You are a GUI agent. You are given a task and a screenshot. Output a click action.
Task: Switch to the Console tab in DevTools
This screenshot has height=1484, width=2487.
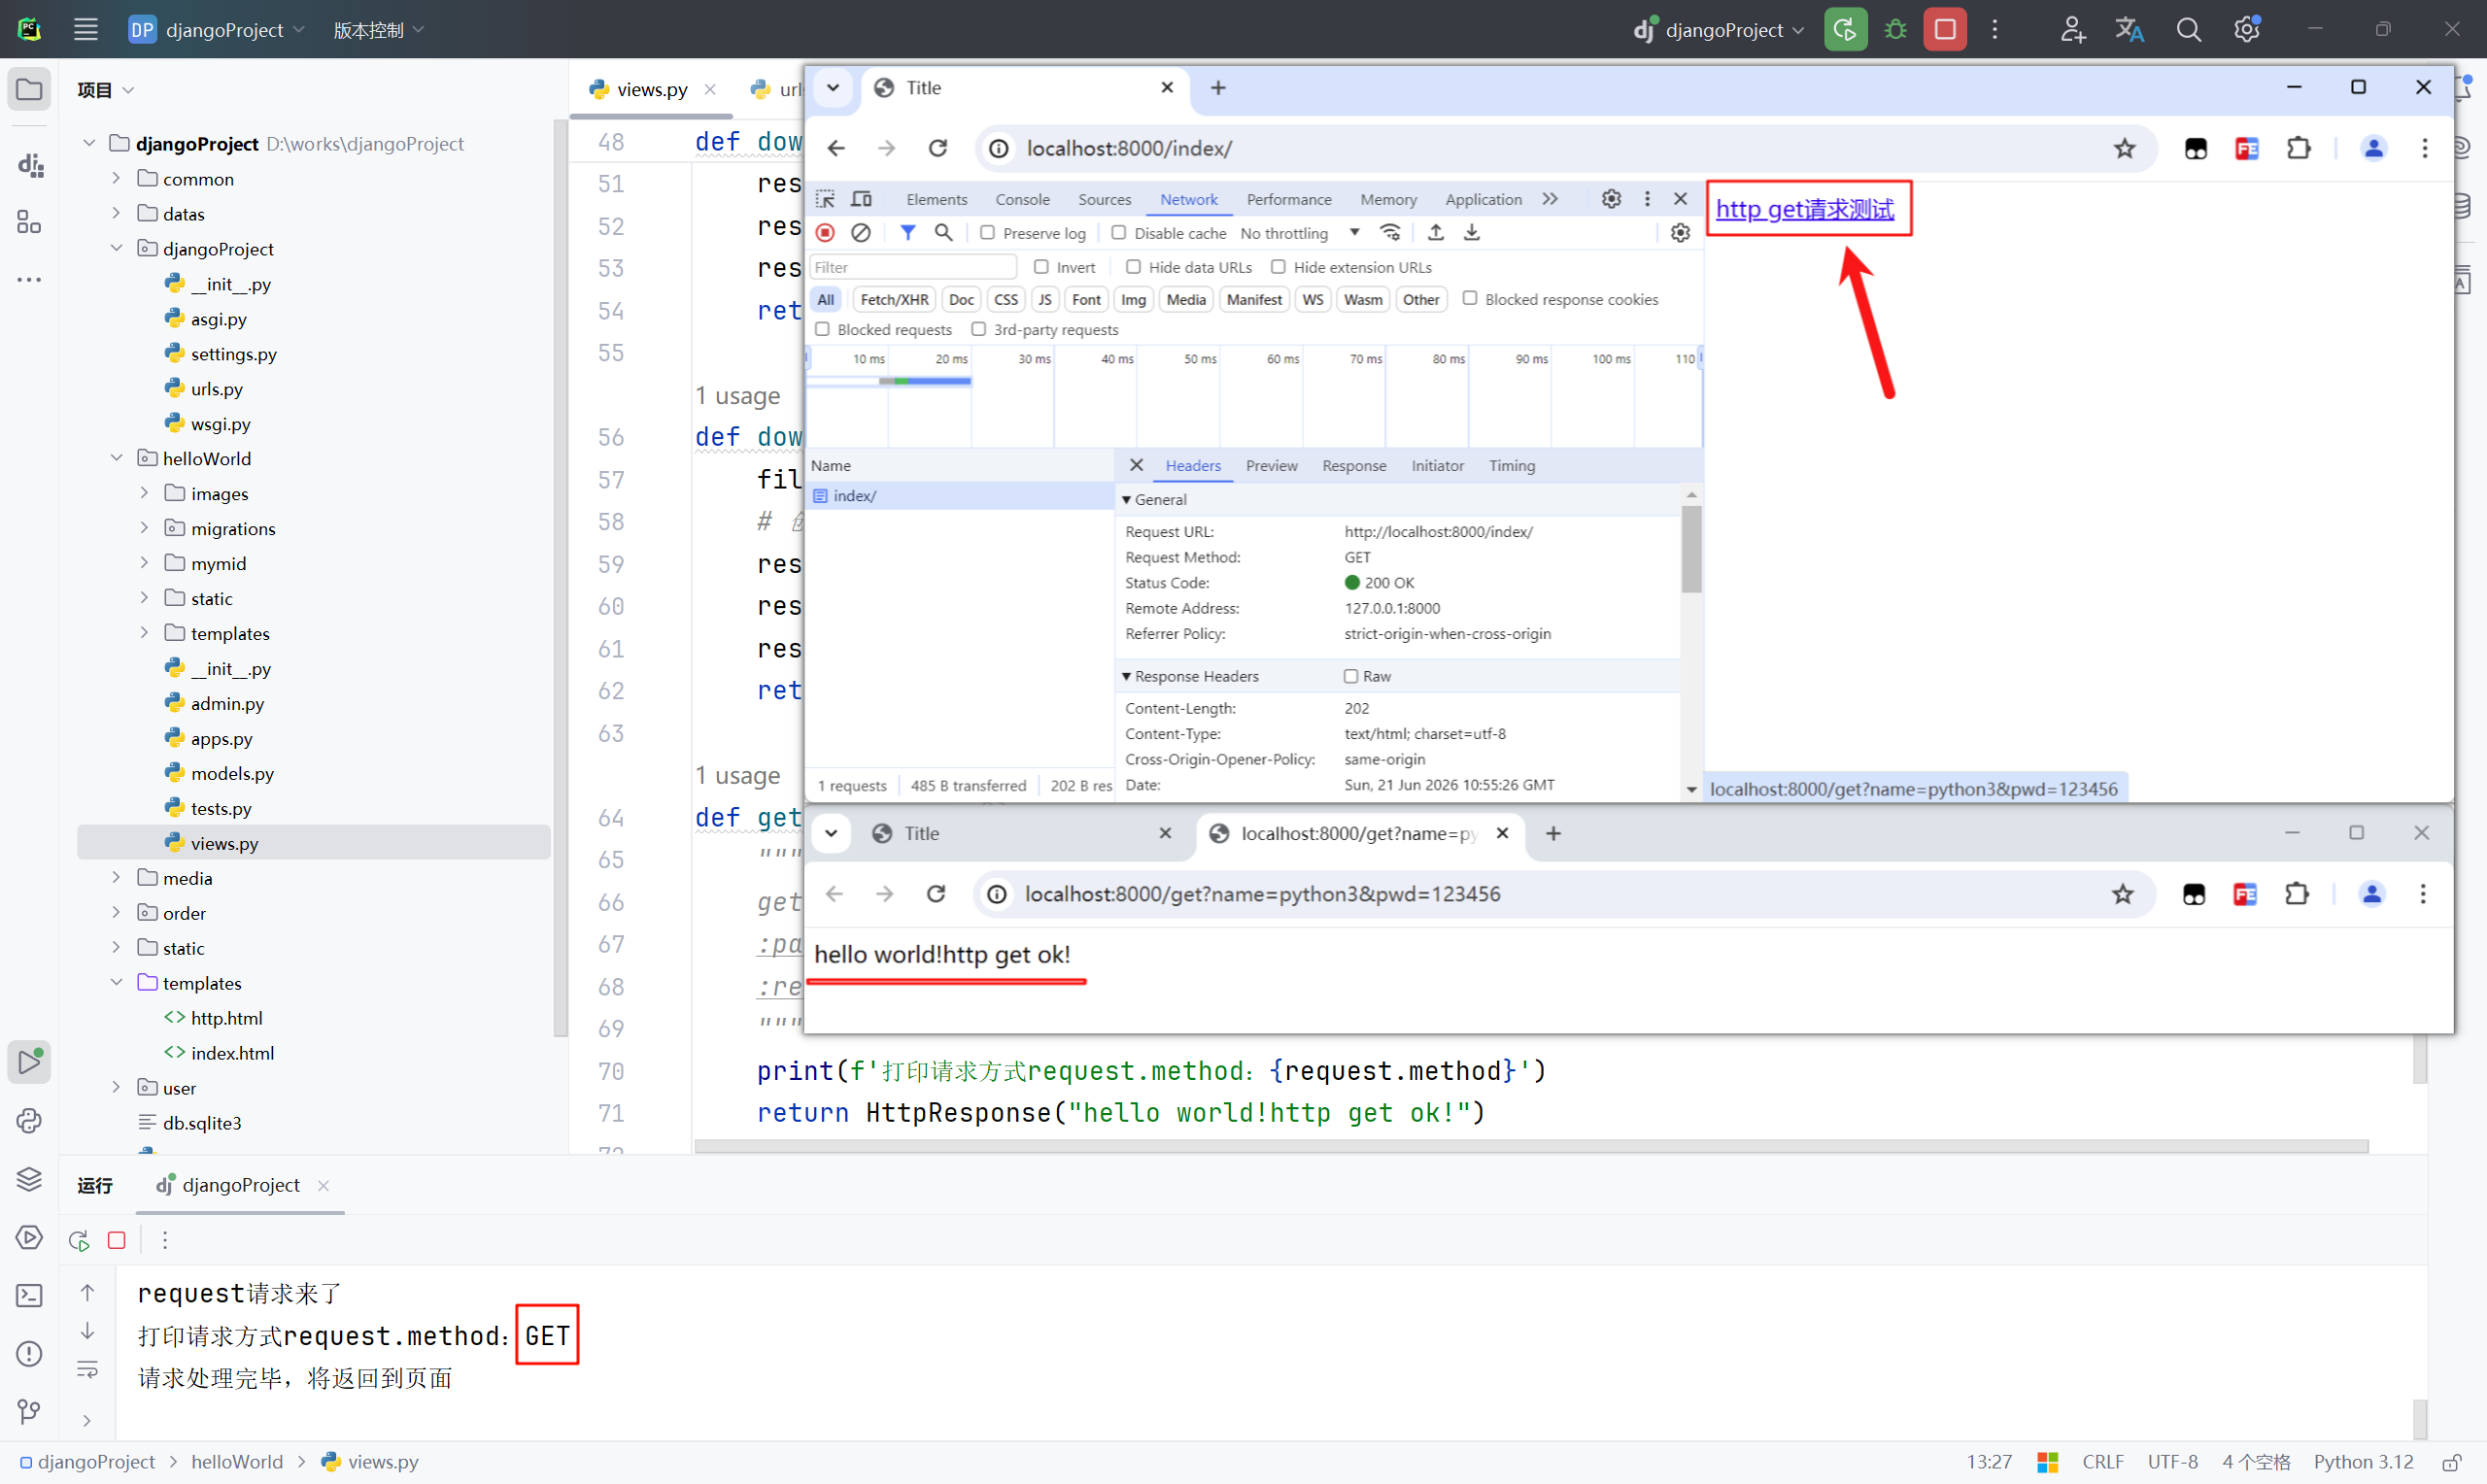pyautogui.click(x=1022, y=199)
